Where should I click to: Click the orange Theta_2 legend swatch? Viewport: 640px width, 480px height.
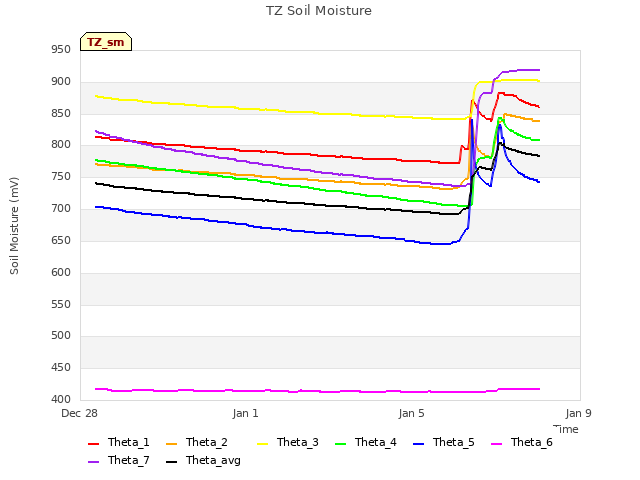tap(172, 444)
